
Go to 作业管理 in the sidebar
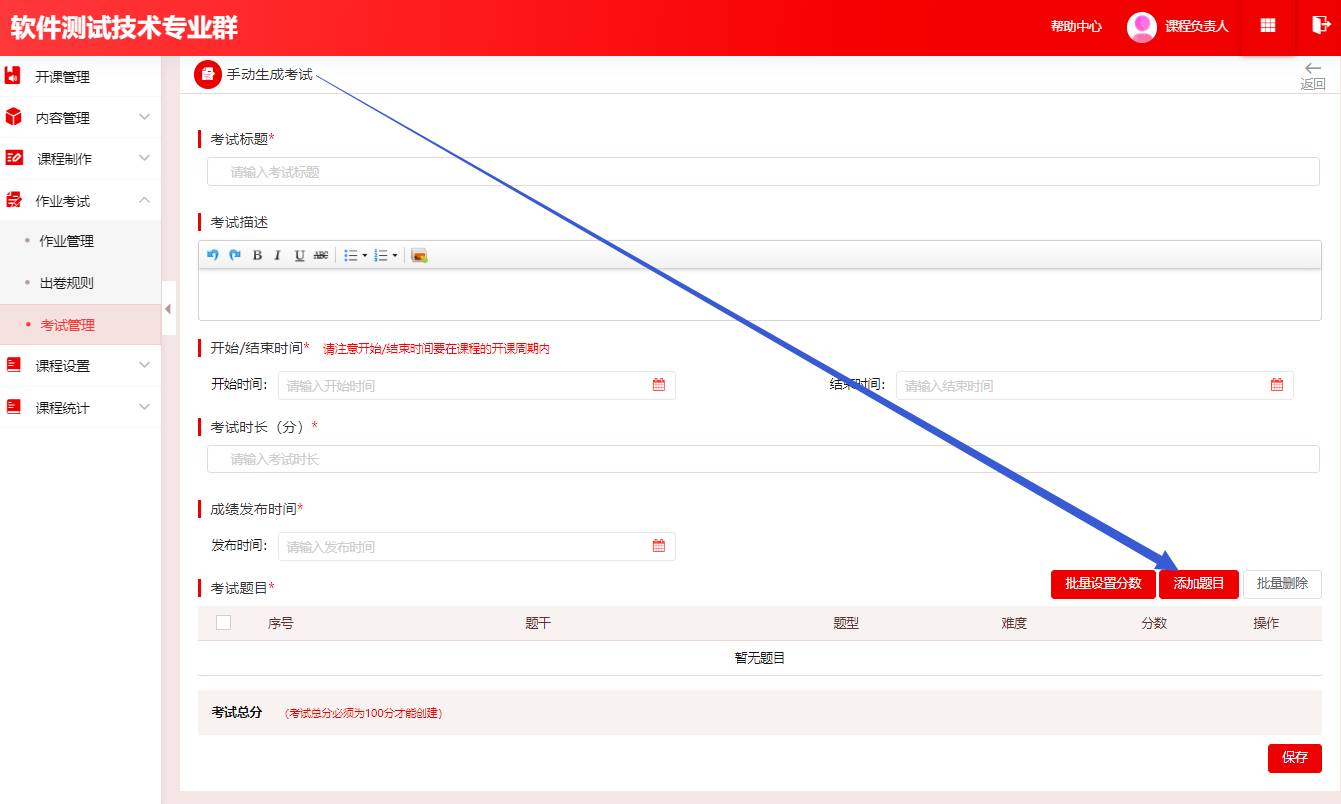point(67,241)
